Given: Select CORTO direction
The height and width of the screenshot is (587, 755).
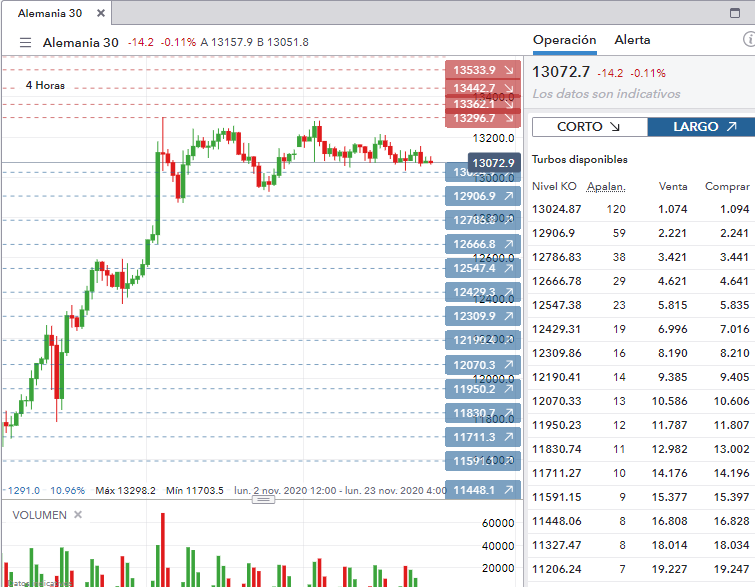Looking at the screenshot, I should [589, 127].
